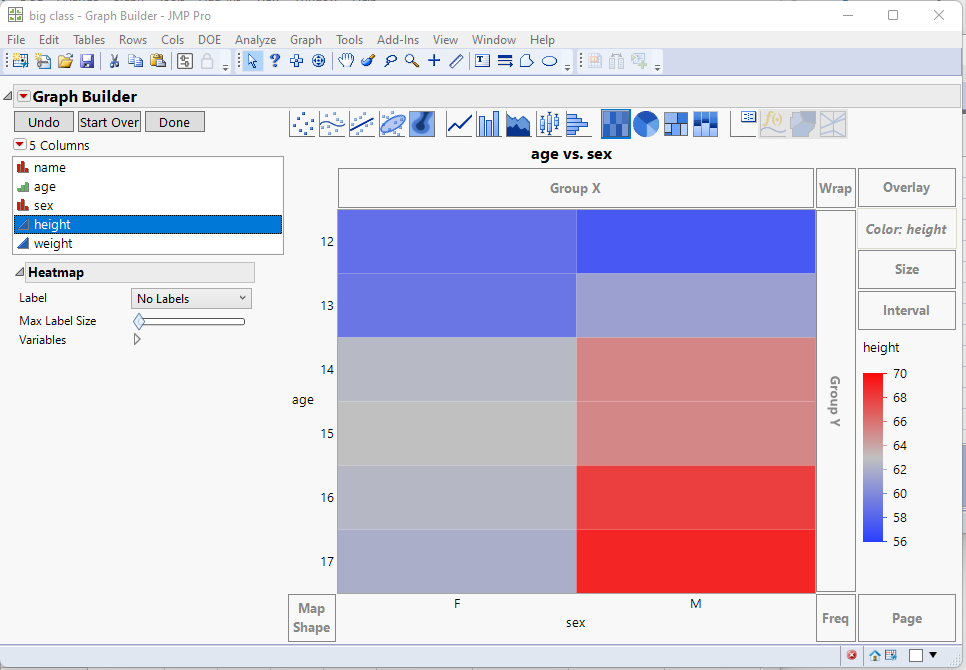This screenshot has height=670, width=966.
Task: Expand the Variables disclosure triangle
Action: 135,339
